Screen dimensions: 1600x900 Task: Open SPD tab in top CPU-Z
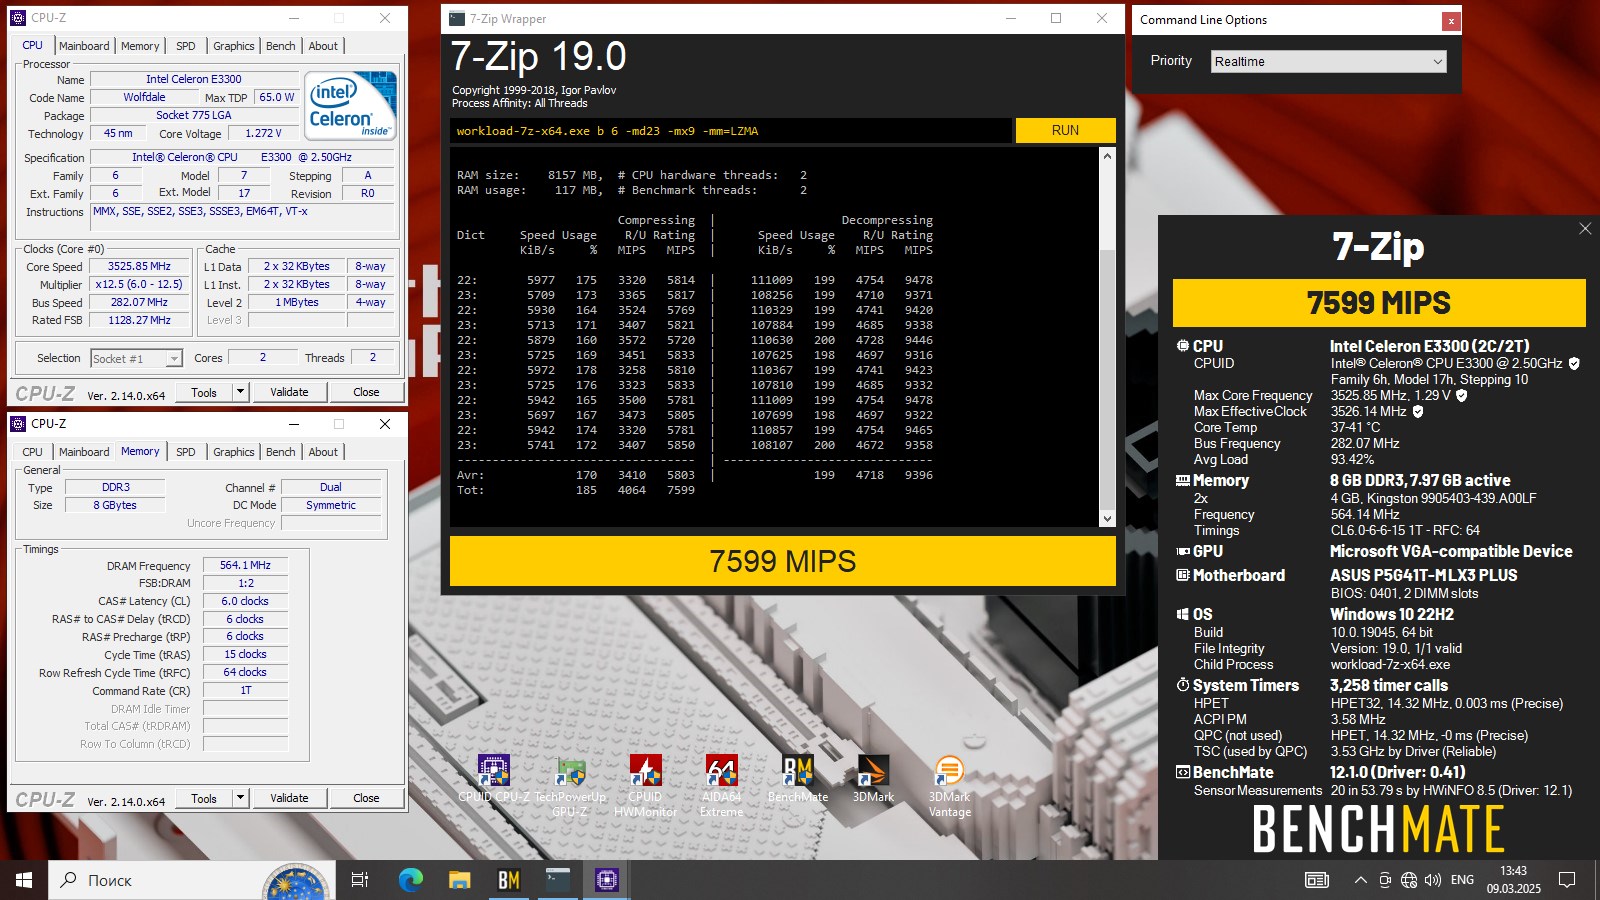click(186, 46)
